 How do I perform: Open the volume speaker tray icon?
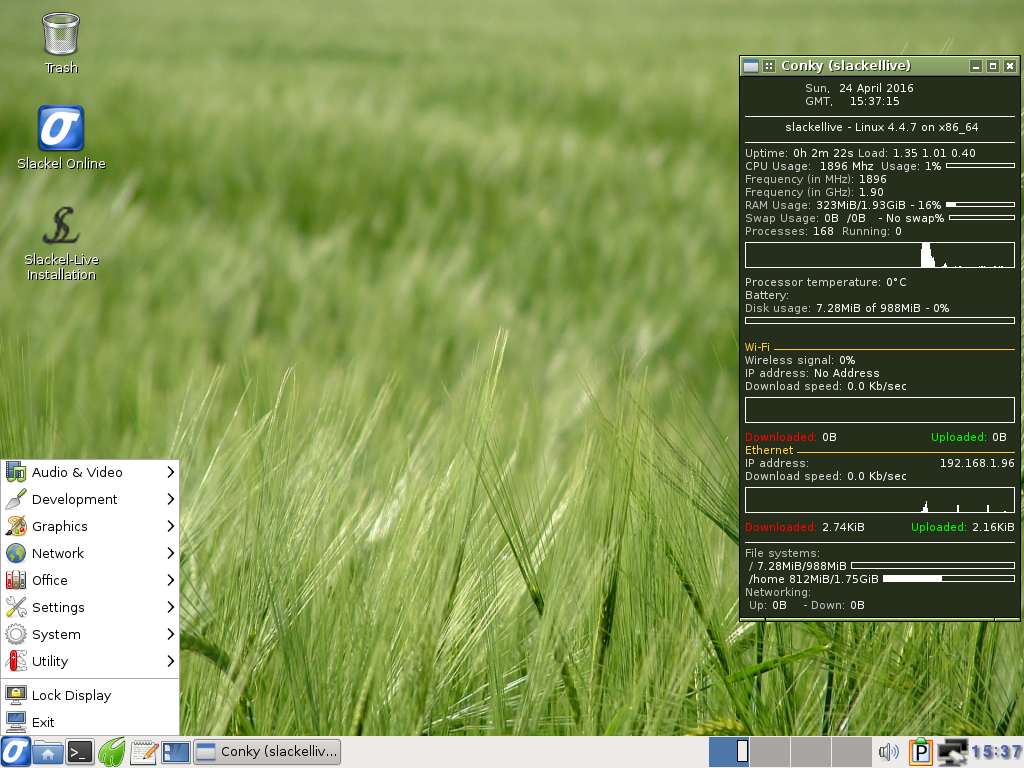[x=888, y=752]
